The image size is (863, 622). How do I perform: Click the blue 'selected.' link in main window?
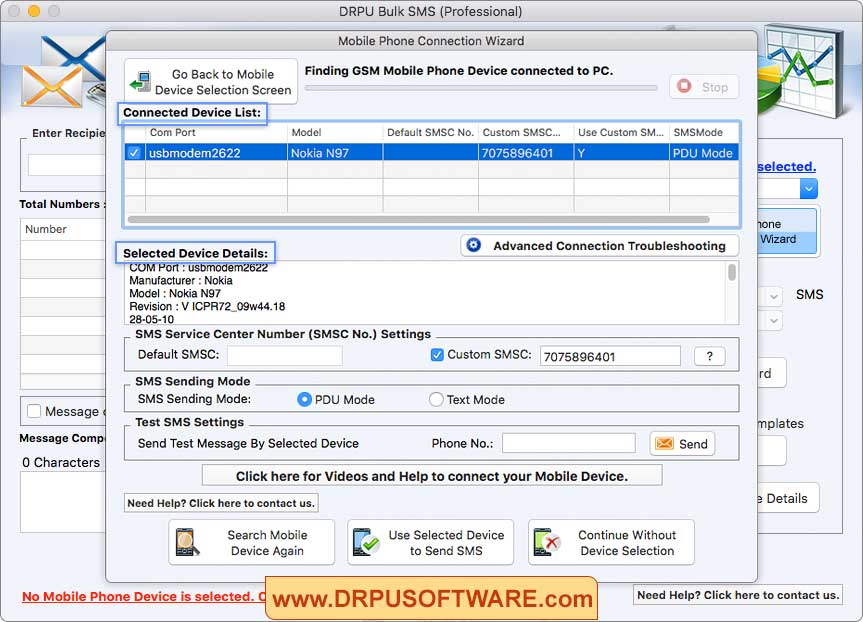786,167
